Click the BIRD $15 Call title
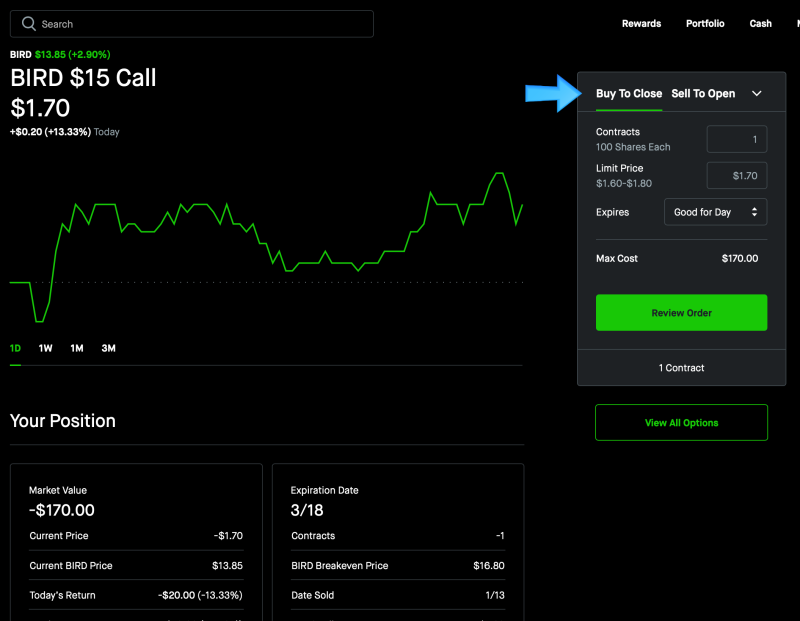 click(83, 78)
